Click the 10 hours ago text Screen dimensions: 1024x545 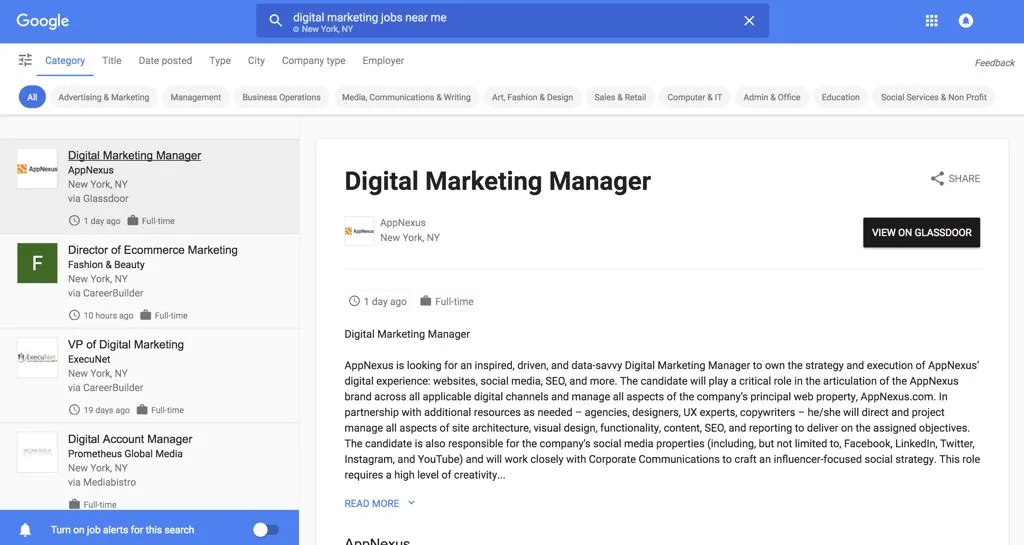tap(108, 315)
